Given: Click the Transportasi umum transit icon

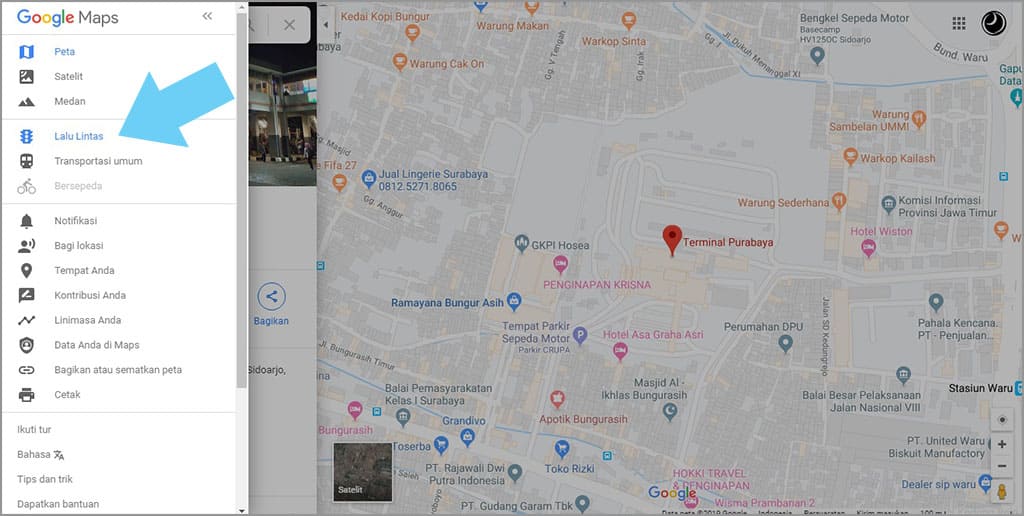Looking at the screenshot, I should coord(27,161).
